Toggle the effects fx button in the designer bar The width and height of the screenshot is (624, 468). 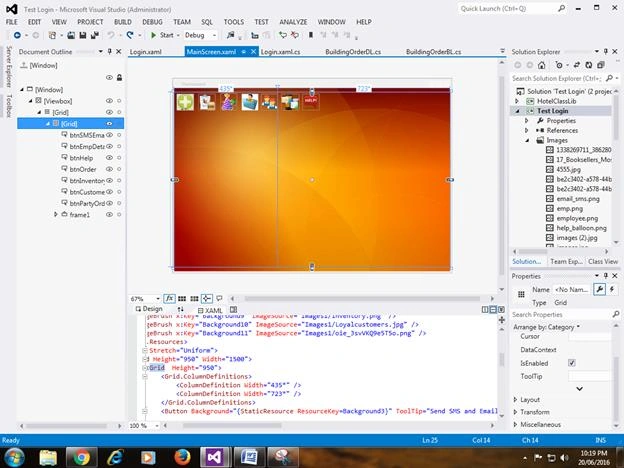(169, 298)
